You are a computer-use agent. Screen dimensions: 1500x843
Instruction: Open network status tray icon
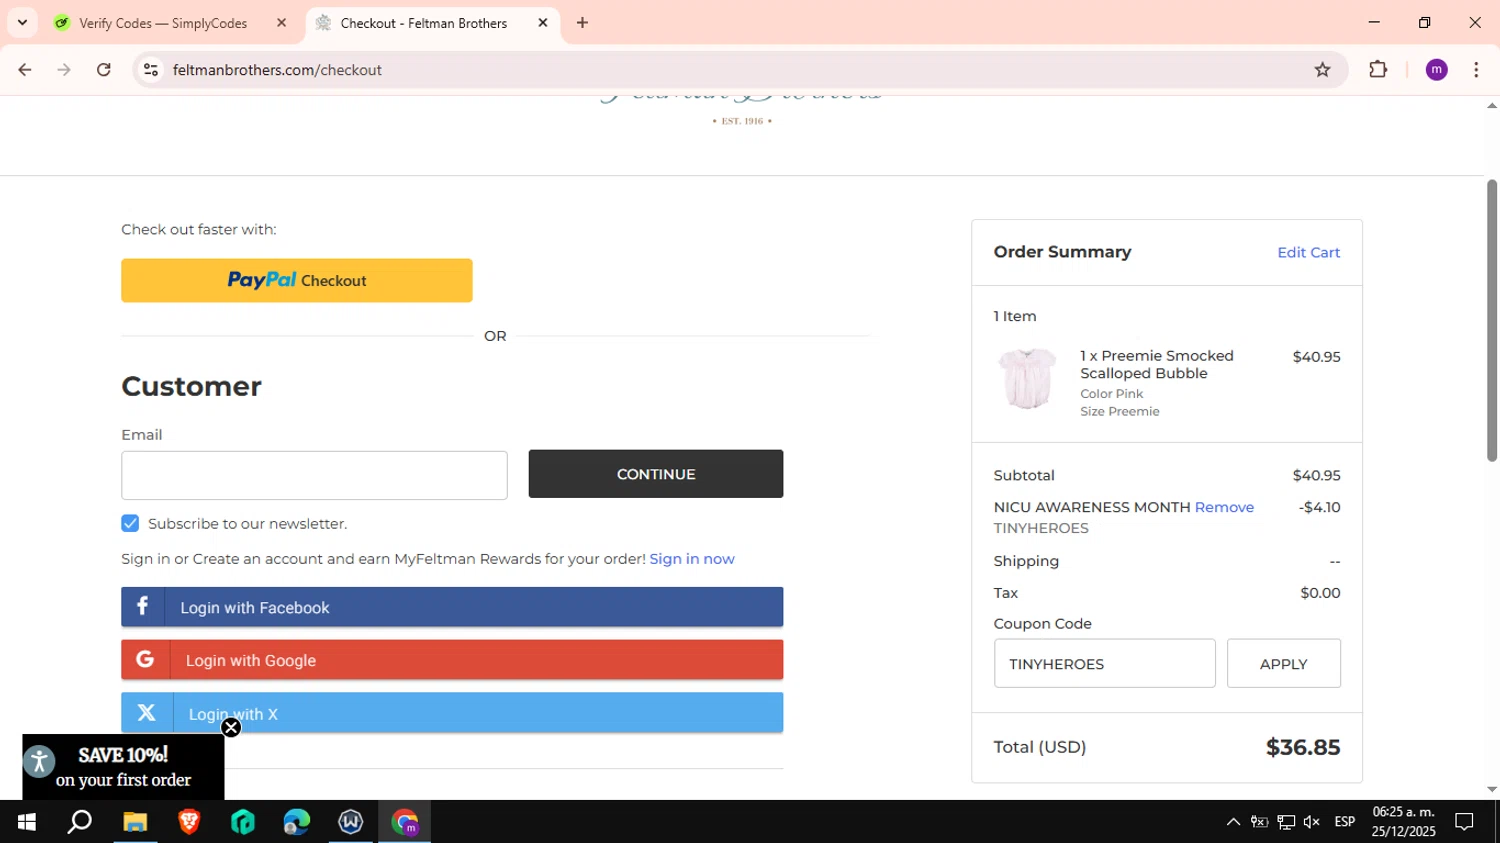(1286, 822)
